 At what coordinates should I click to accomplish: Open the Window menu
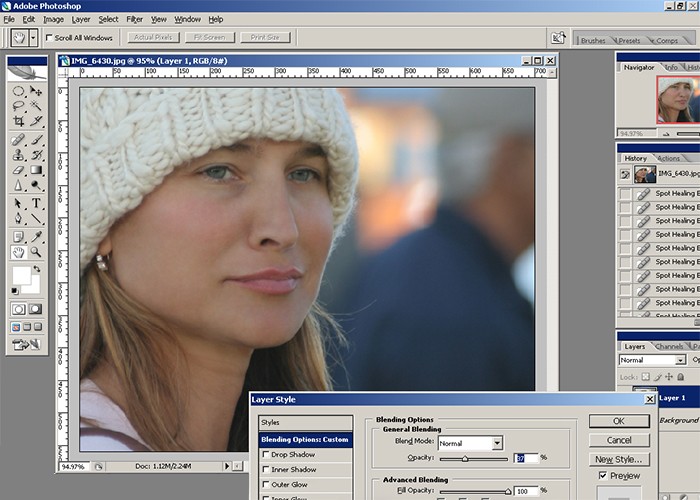pos(187,19)
